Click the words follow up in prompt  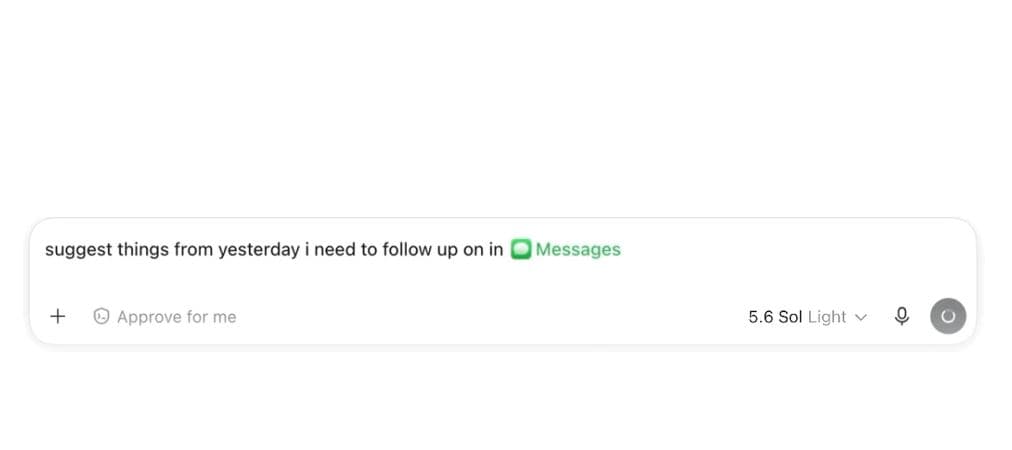(420, 250)
